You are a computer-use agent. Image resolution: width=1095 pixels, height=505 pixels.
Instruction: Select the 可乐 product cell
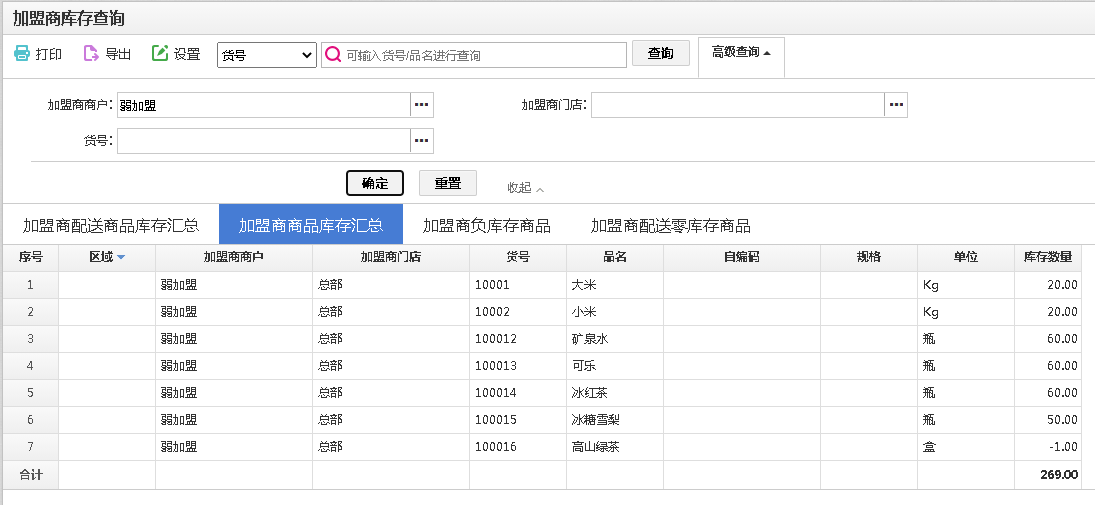click(x=615, y=366)
